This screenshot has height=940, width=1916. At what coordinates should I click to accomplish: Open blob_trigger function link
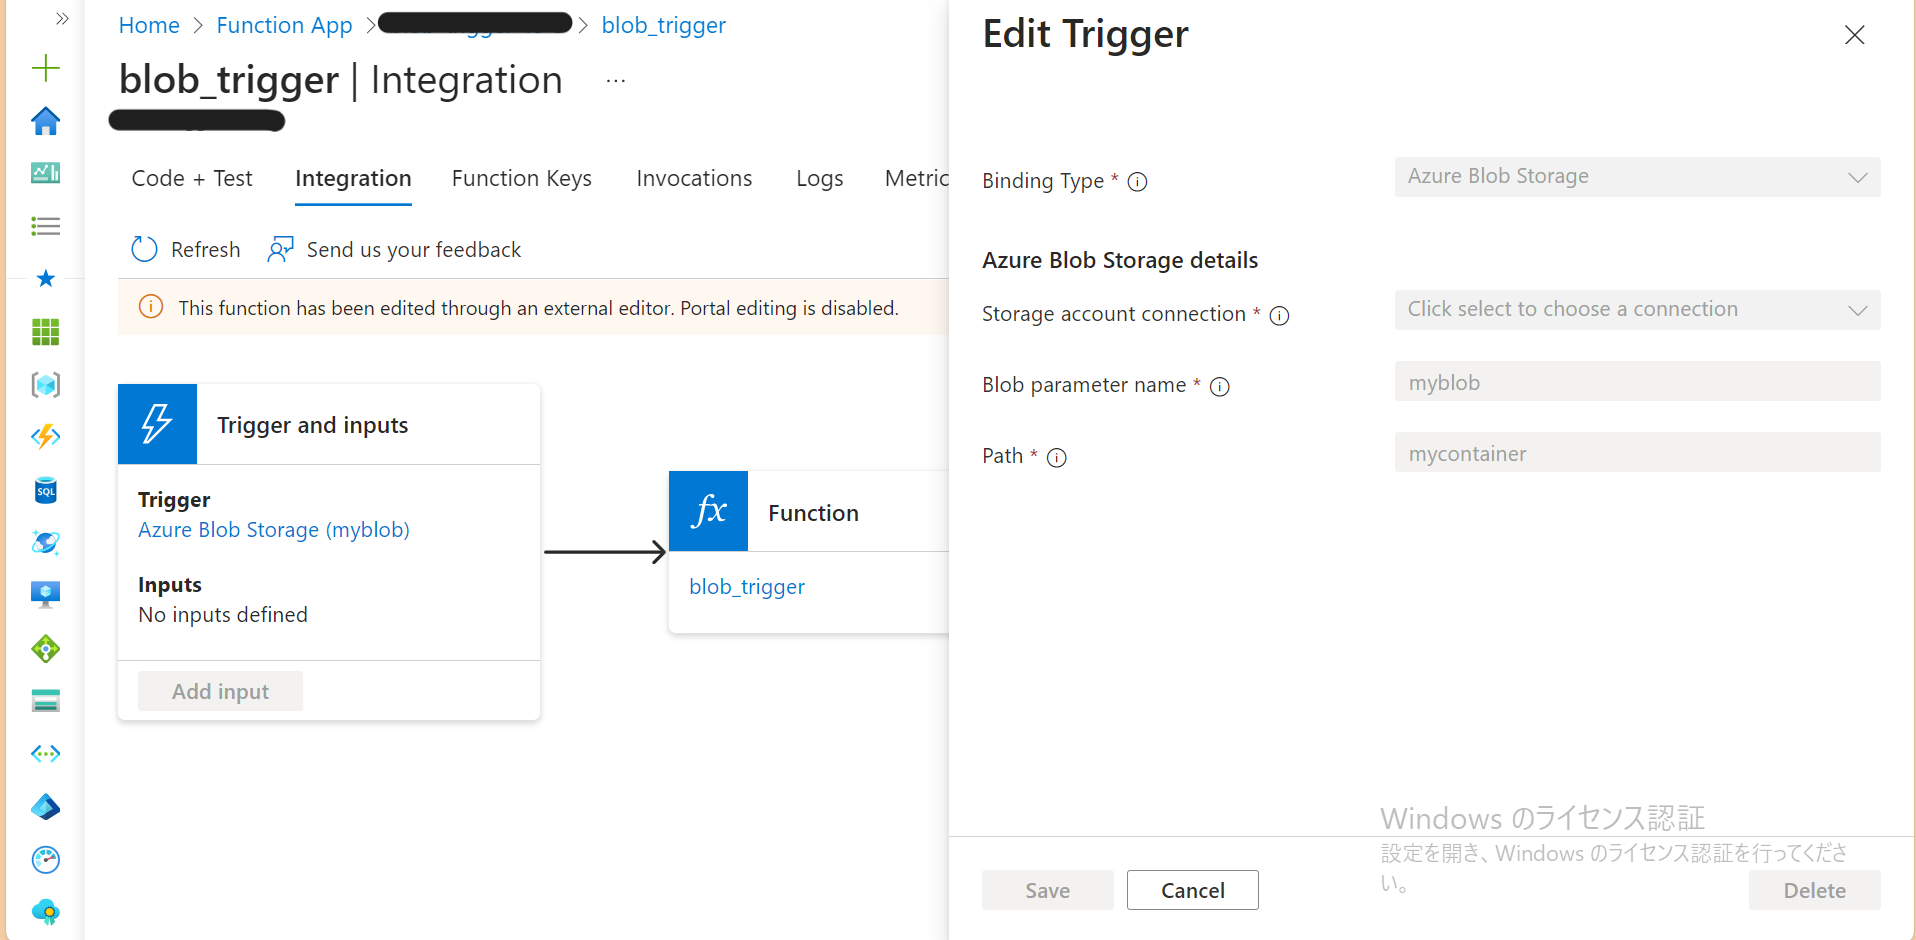tap(747, 587)
